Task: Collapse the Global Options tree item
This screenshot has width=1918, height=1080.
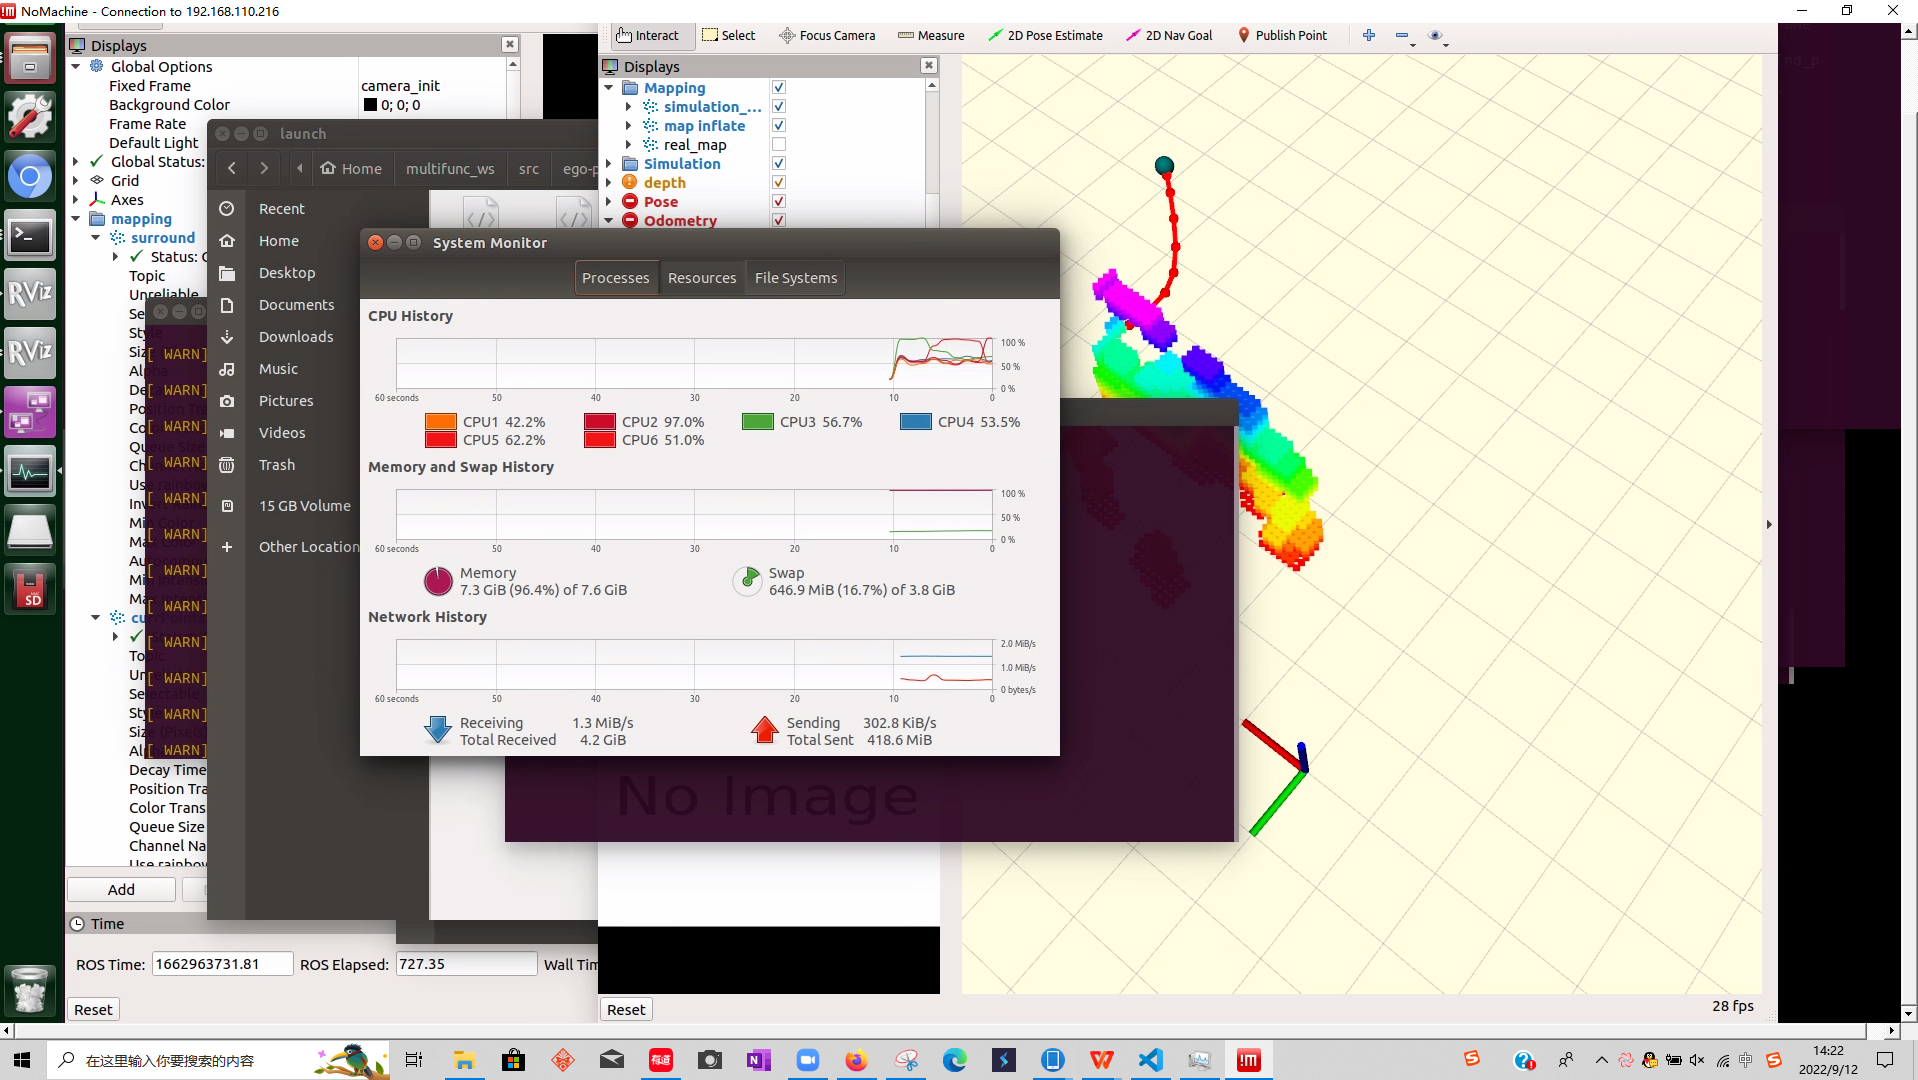Action: [x=76, y=66]
